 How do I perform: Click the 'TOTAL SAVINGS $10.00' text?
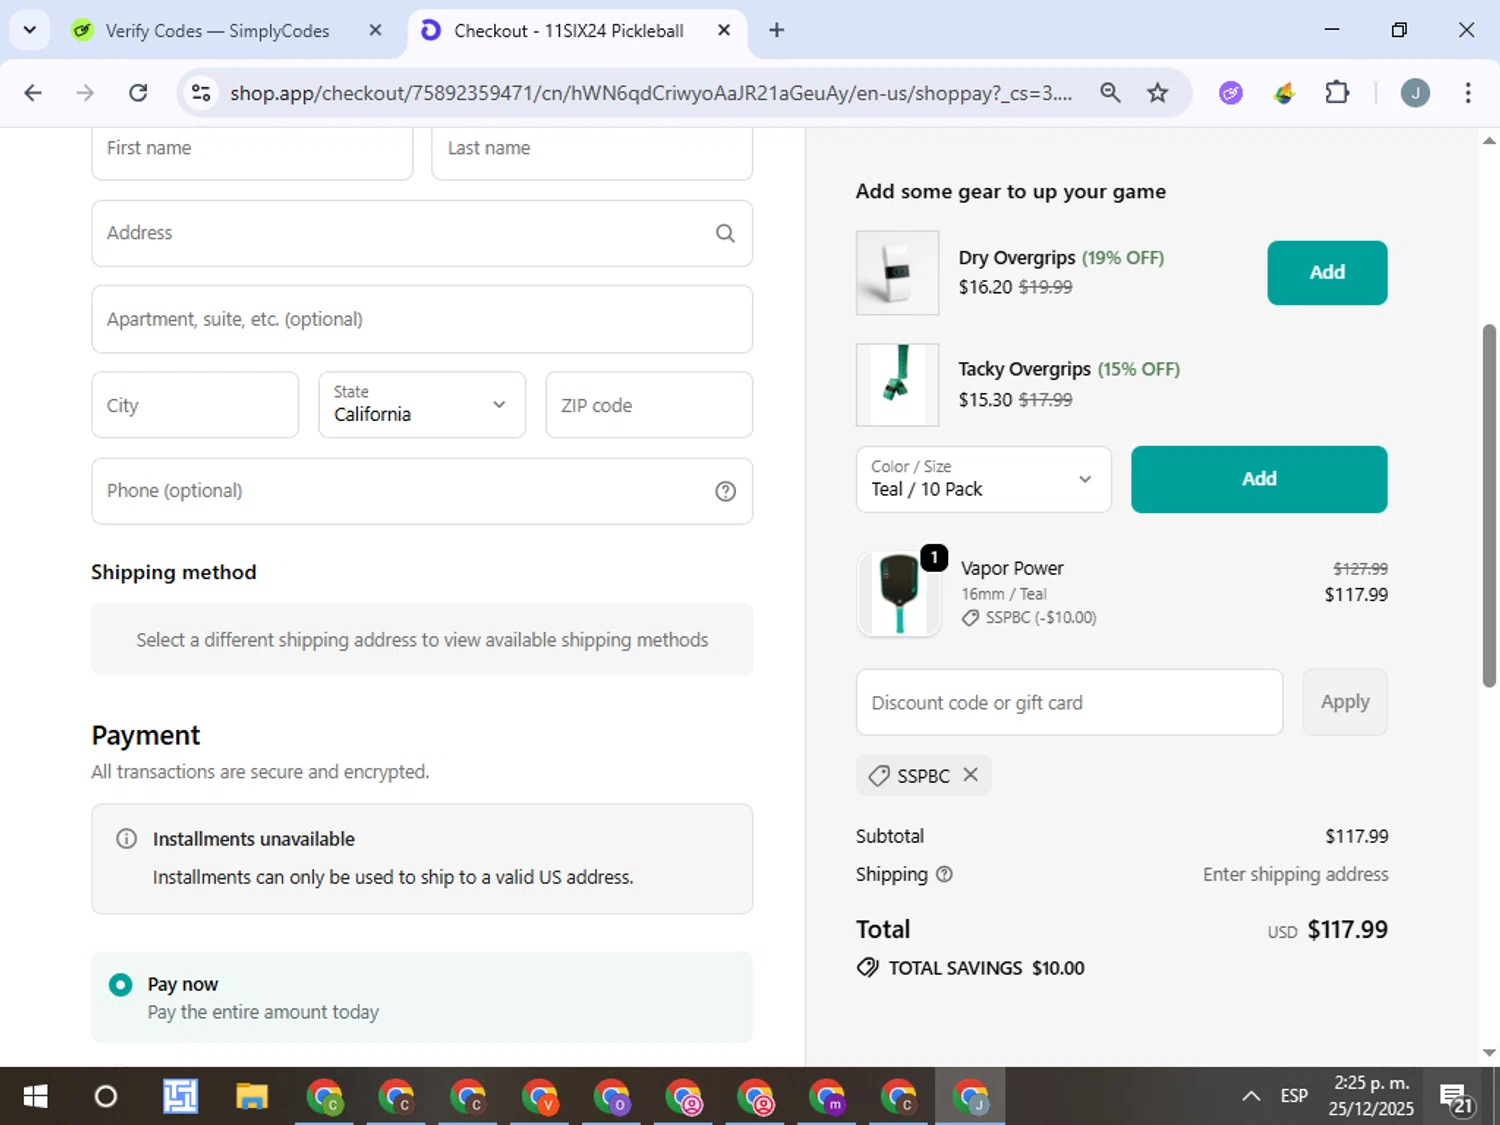pyautogui.click(x=986, y=968)
